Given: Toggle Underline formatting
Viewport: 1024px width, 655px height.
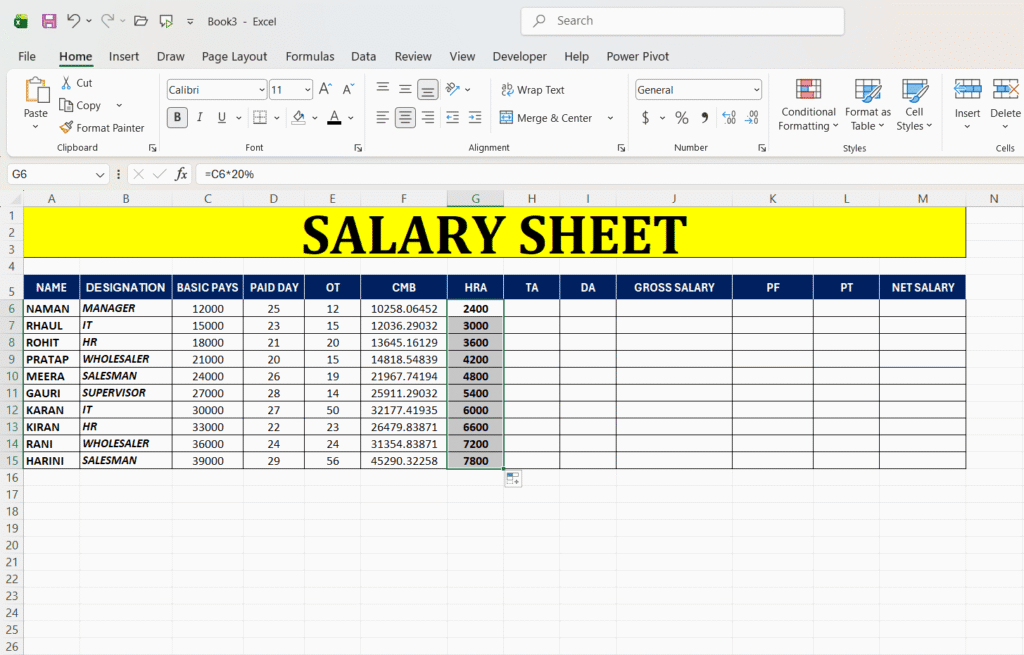Looking at the screenshot, I should click(x=222, y=118).
